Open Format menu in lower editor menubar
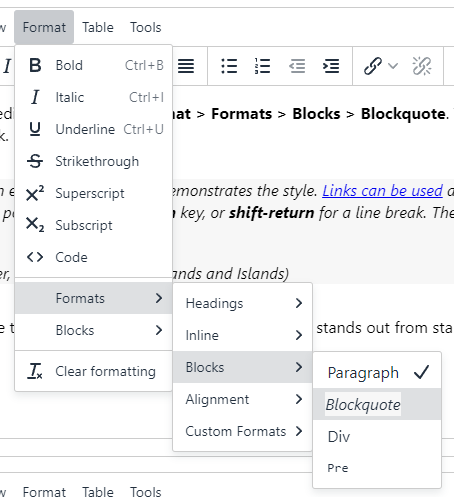454x497 pixels. coord(44,491)
